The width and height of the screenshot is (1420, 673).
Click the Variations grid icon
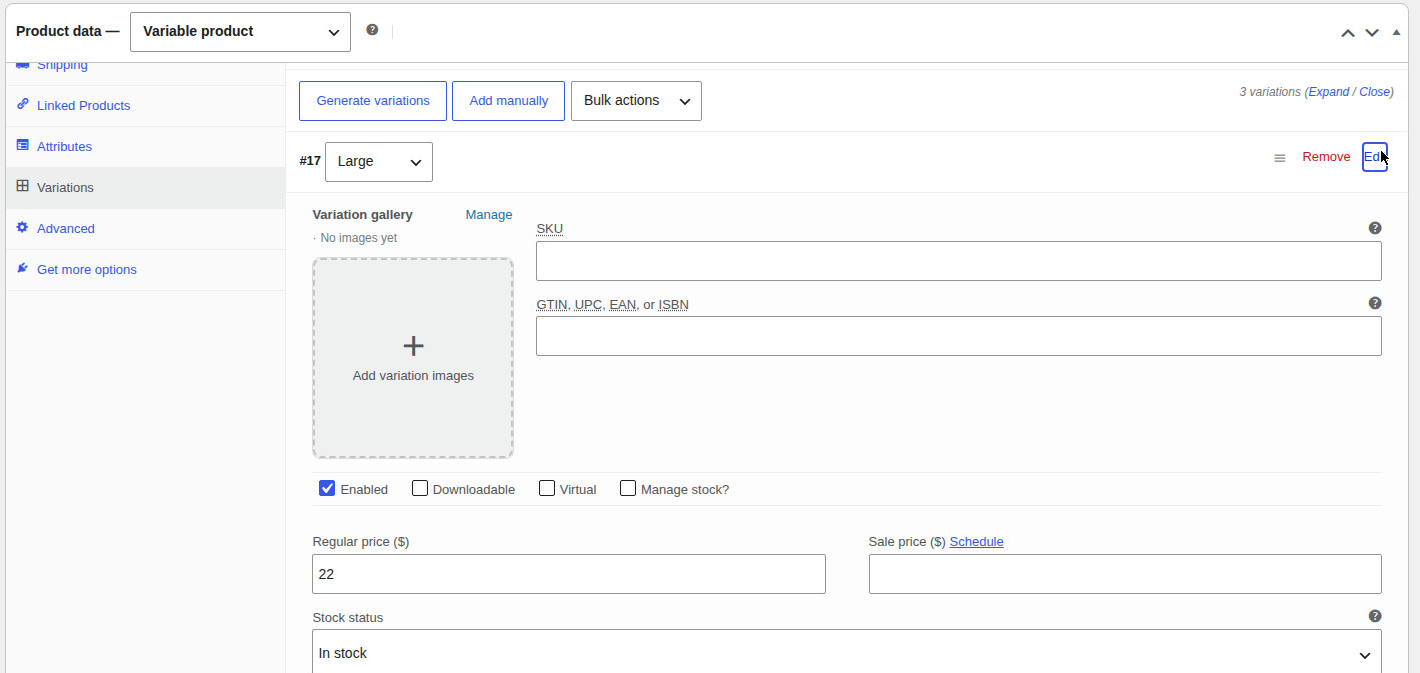(x=23, y=186)
